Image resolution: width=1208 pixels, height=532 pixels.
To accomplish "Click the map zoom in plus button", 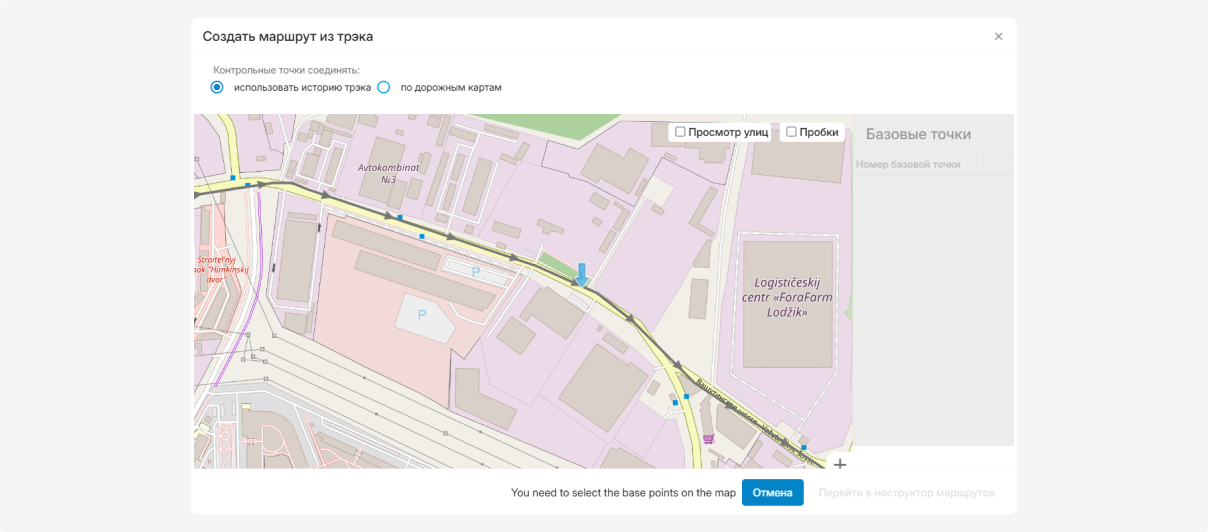I will point(840,464).
